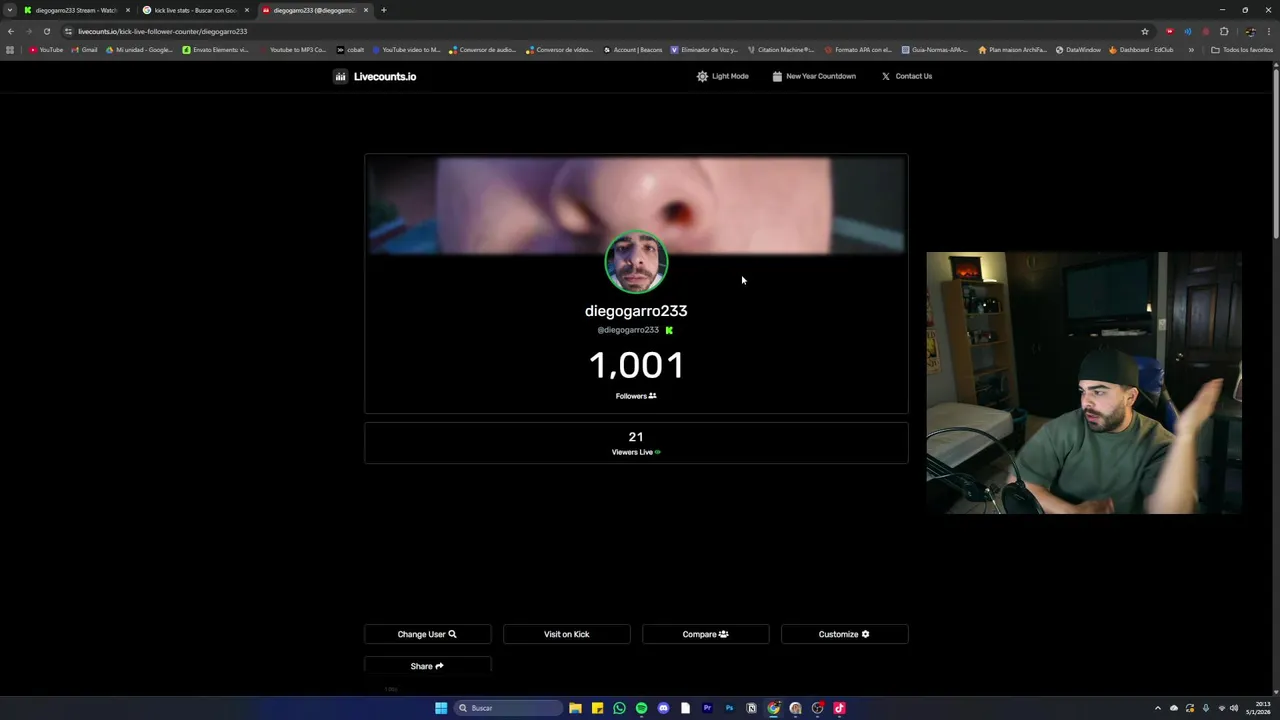
Task: Open the Dashboard EdClub bookmark
Action: pos(1141,50)
